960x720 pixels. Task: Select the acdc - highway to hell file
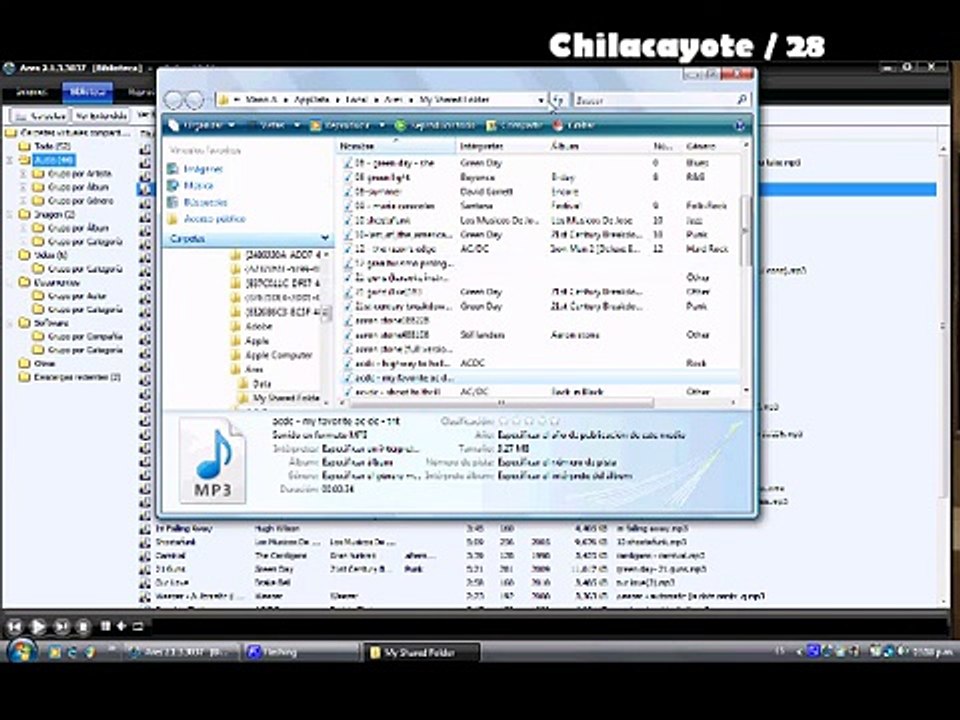click(x=397, y=364)
